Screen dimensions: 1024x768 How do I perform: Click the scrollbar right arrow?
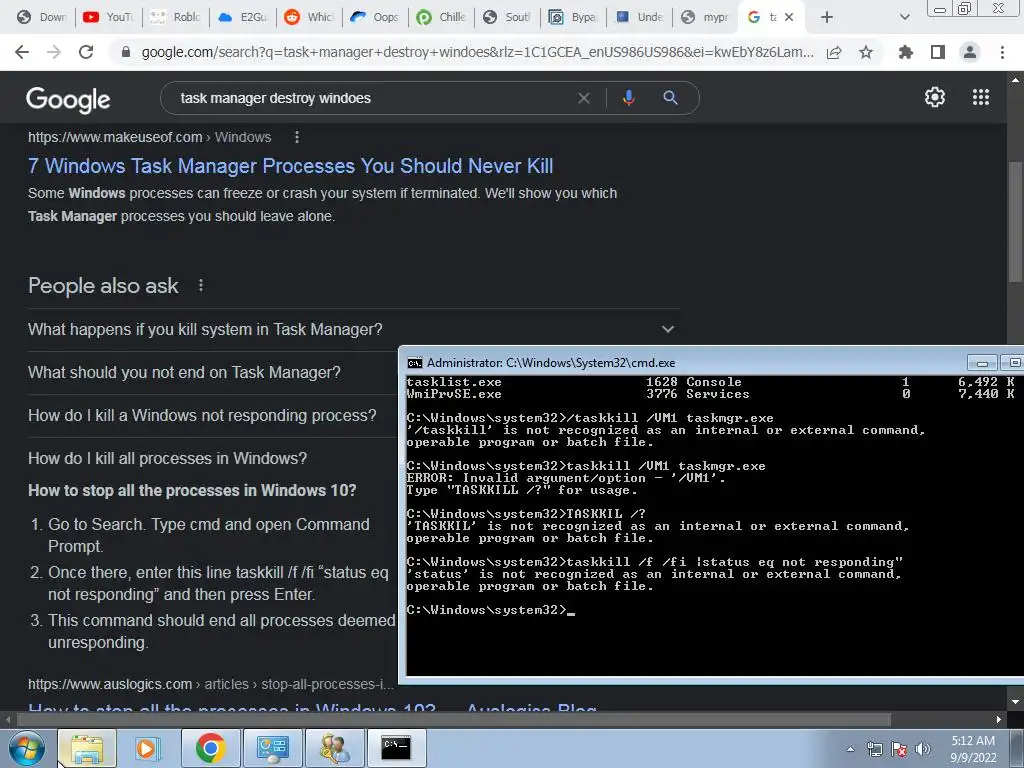[999, 720]
